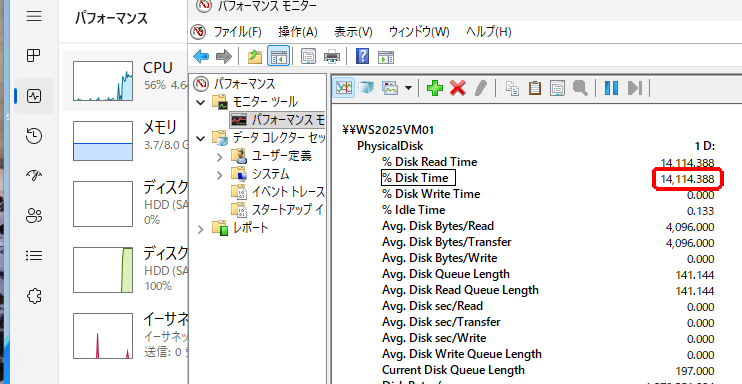Click Current Disk Queue Length counter
Screen dimensions: 742x384
pyautogui.click(x=453, y=370)
